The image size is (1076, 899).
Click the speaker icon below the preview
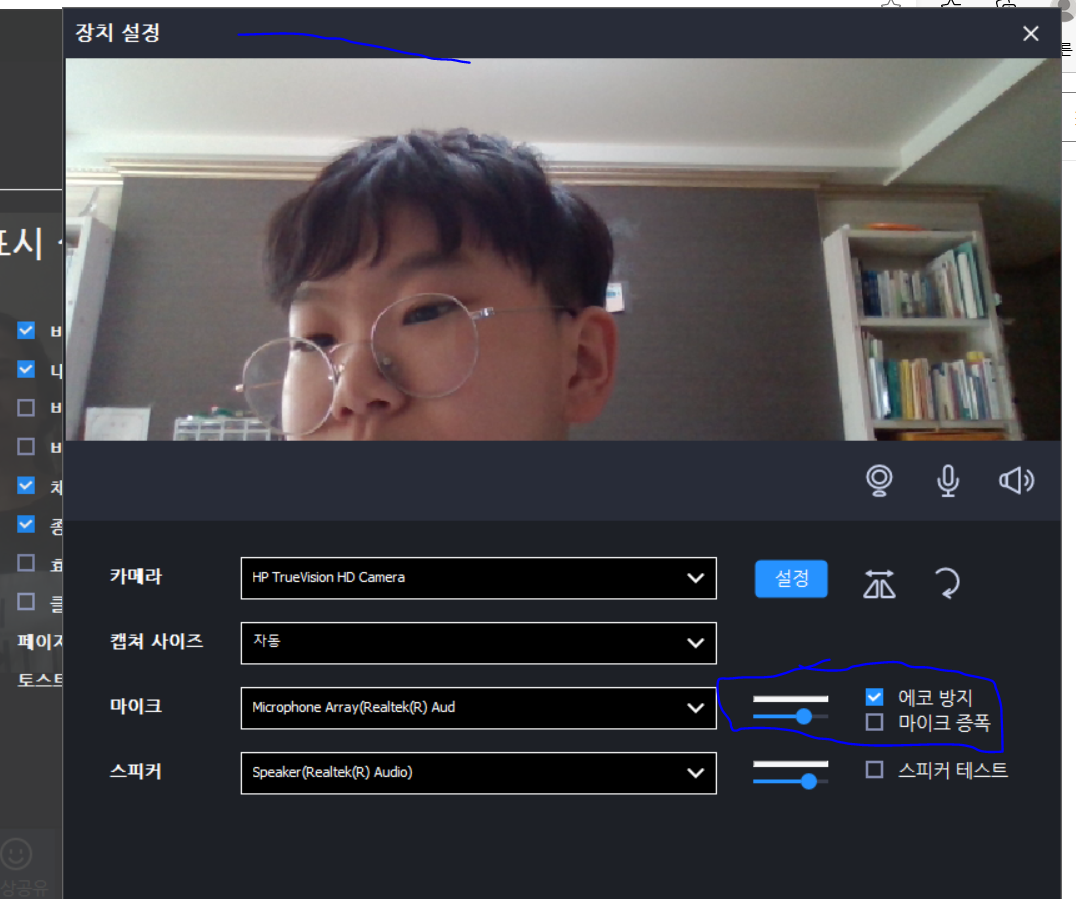[x=1016, y=481]
